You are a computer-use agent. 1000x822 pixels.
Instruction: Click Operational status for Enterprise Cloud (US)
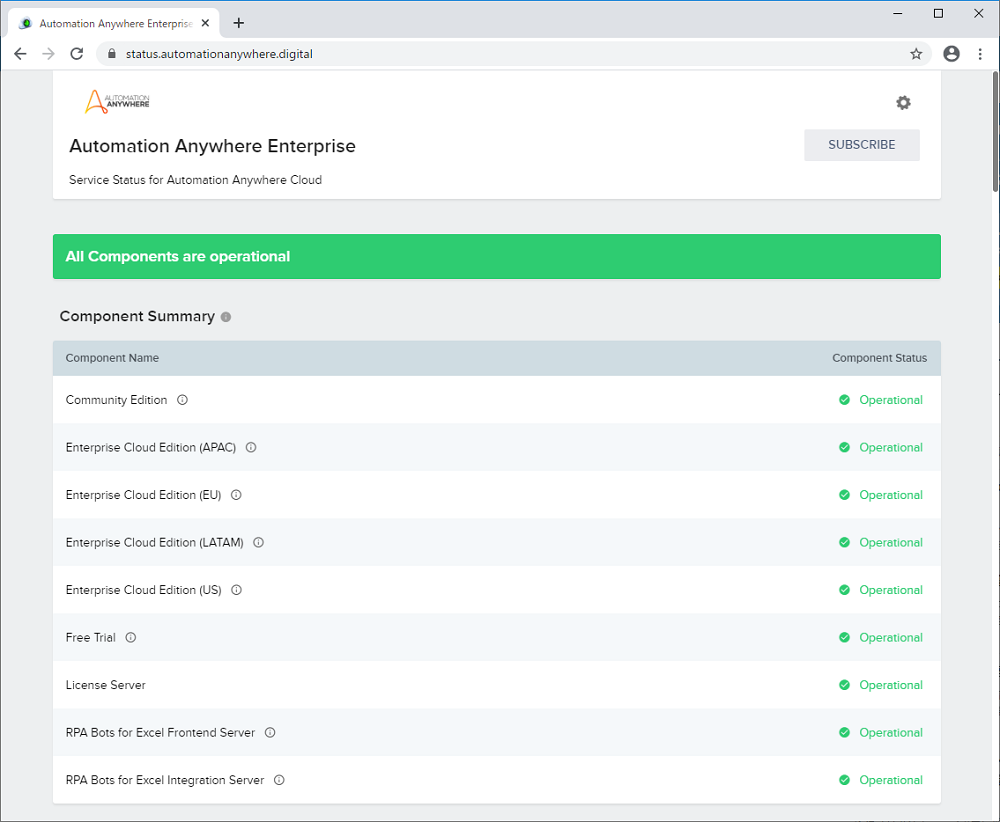(x=891, y=590)
